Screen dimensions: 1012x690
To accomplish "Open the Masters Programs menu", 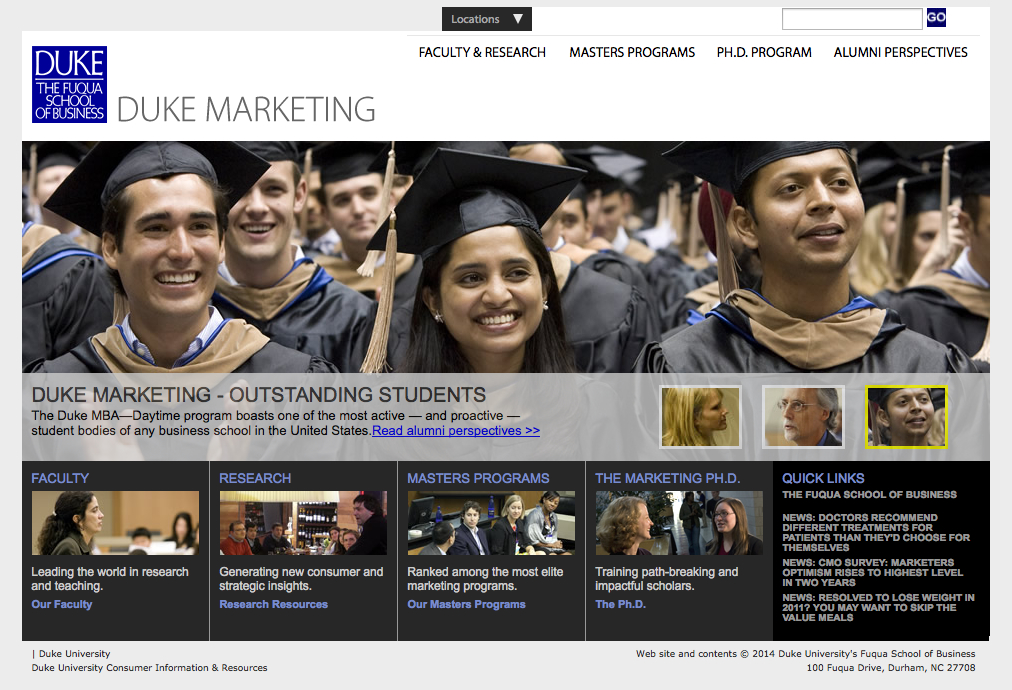I will click(632, 52).
